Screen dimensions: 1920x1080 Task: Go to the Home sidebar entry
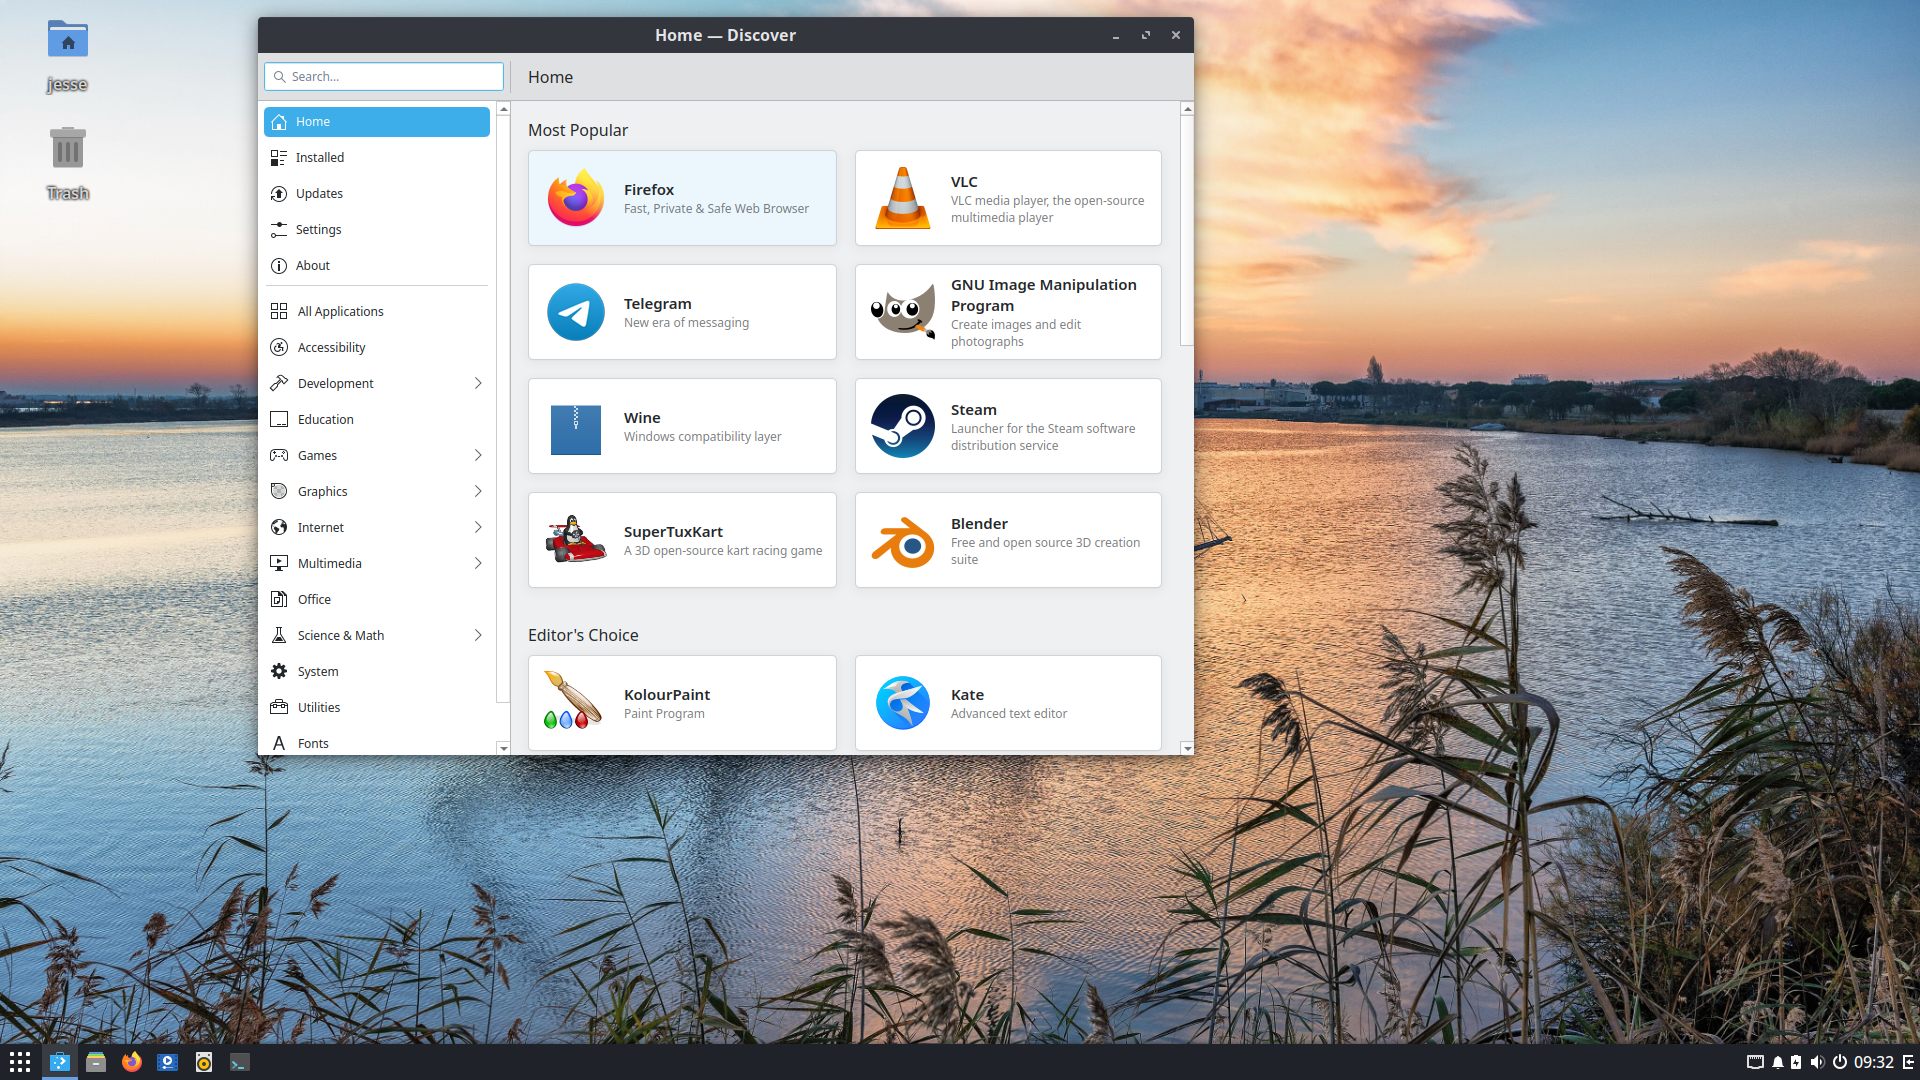tap(377, 122)
